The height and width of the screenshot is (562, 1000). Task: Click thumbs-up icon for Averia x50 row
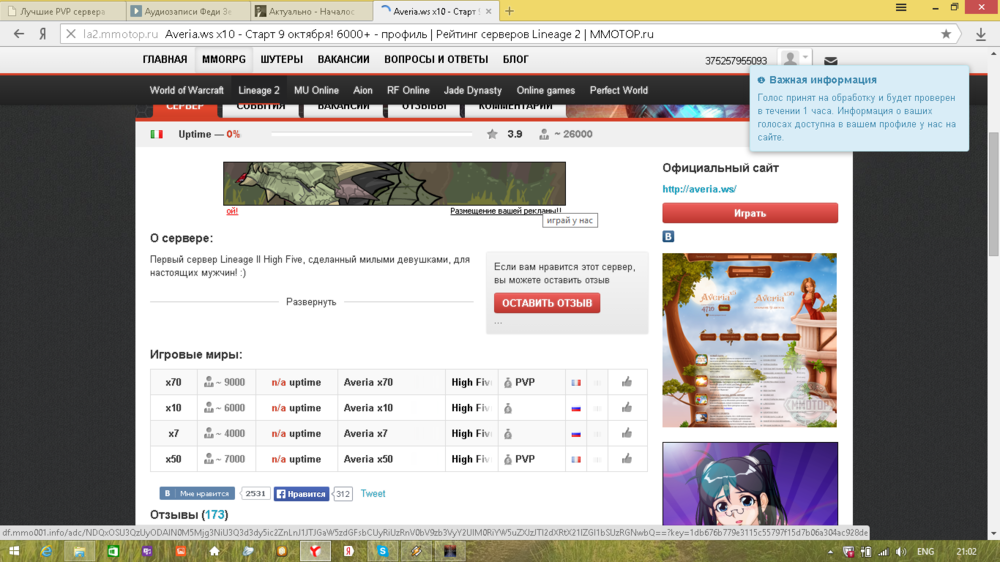627,459
